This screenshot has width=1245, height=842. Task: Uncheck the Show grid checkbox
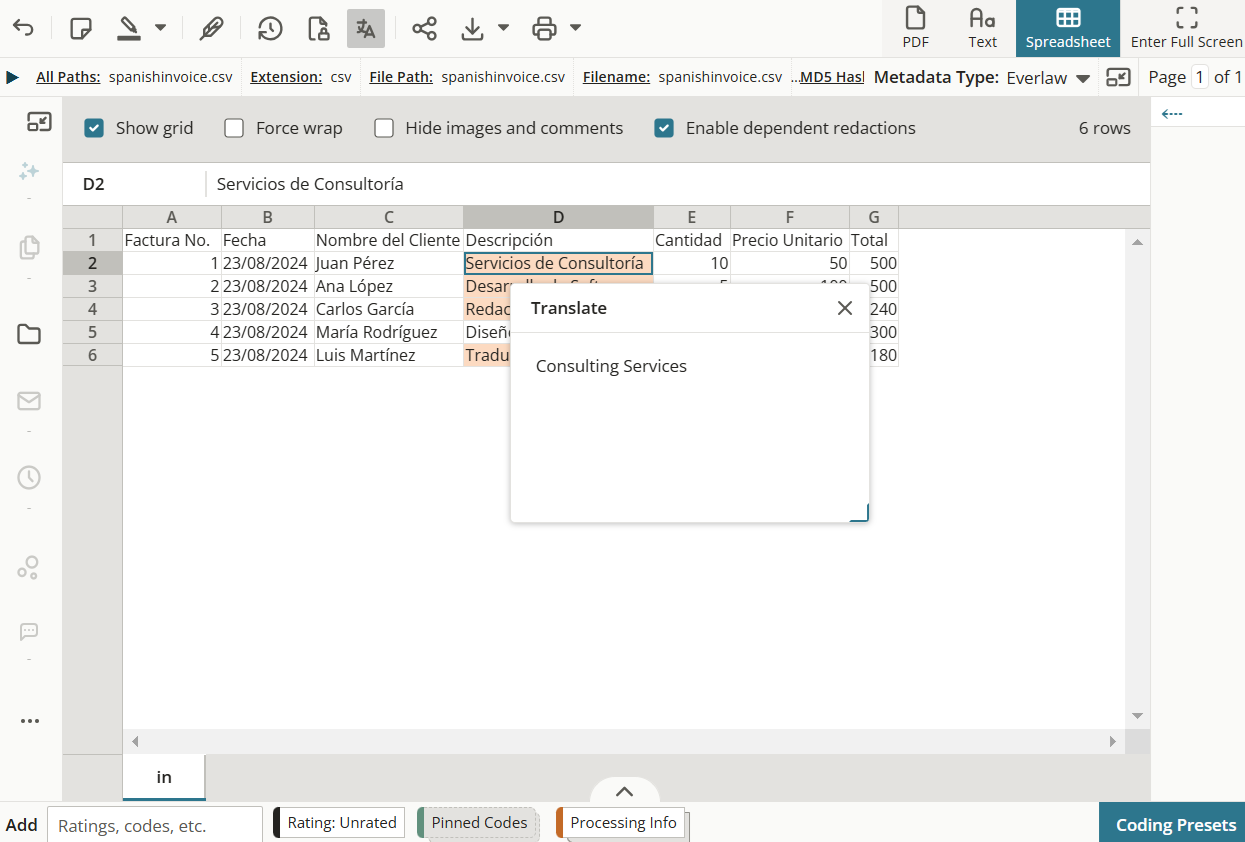pyautogui.click(x=94, y=128)
